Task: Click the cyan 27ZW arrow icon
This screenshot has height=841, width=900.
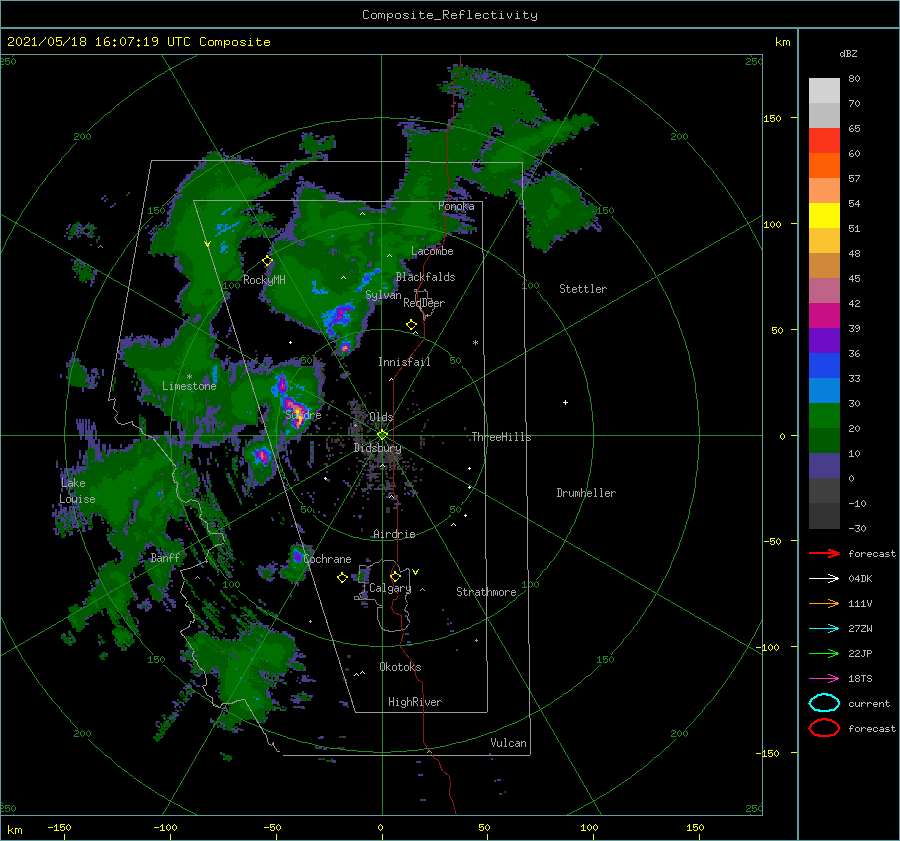Action: click(x=824, y=629)
